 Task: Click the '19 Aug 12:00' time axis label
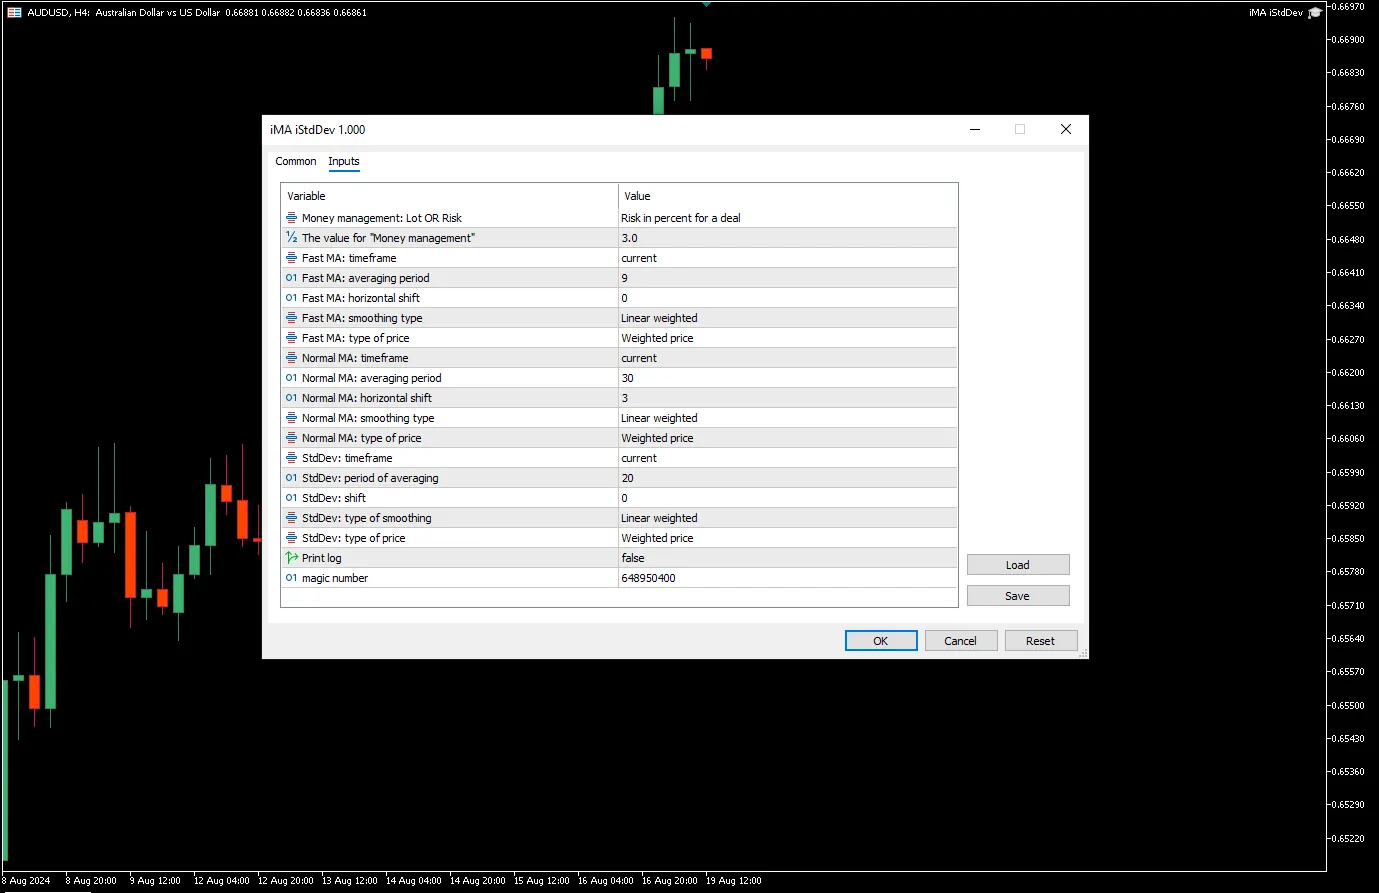pyautogui.click(x=734, y=881)
